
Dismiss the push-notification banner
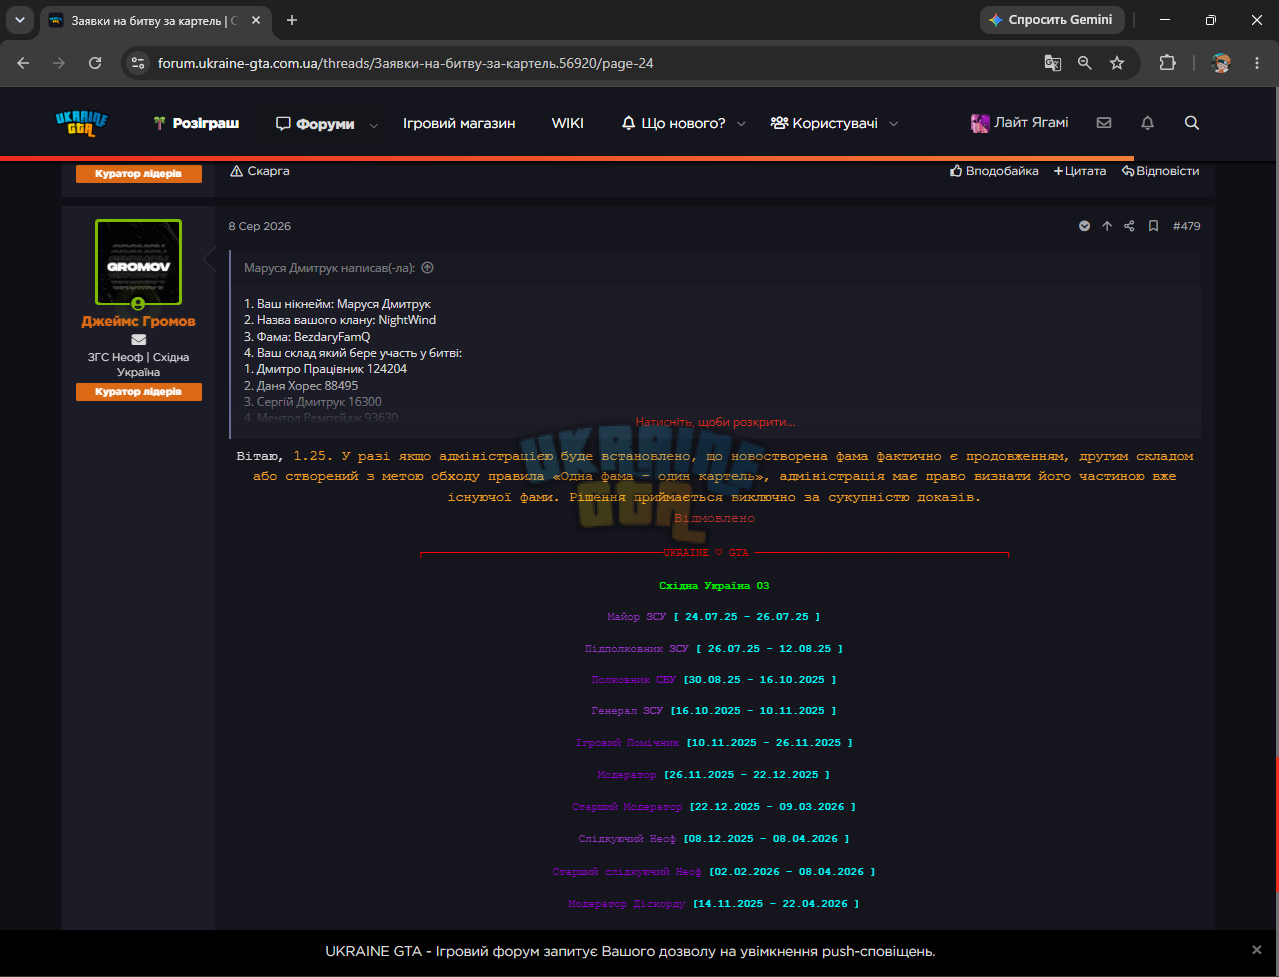1257,950
